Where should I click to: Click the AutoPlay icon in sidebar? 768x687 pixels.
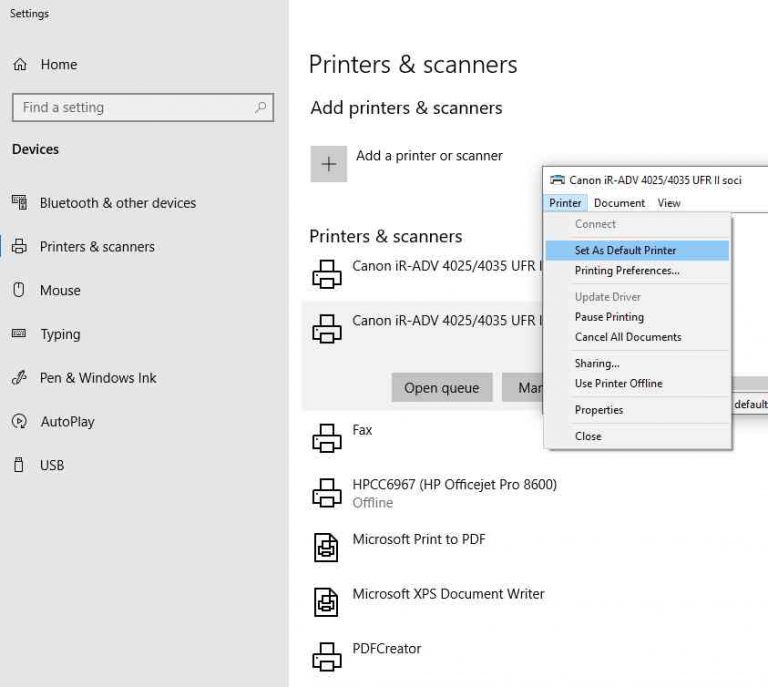coord(19,422)
